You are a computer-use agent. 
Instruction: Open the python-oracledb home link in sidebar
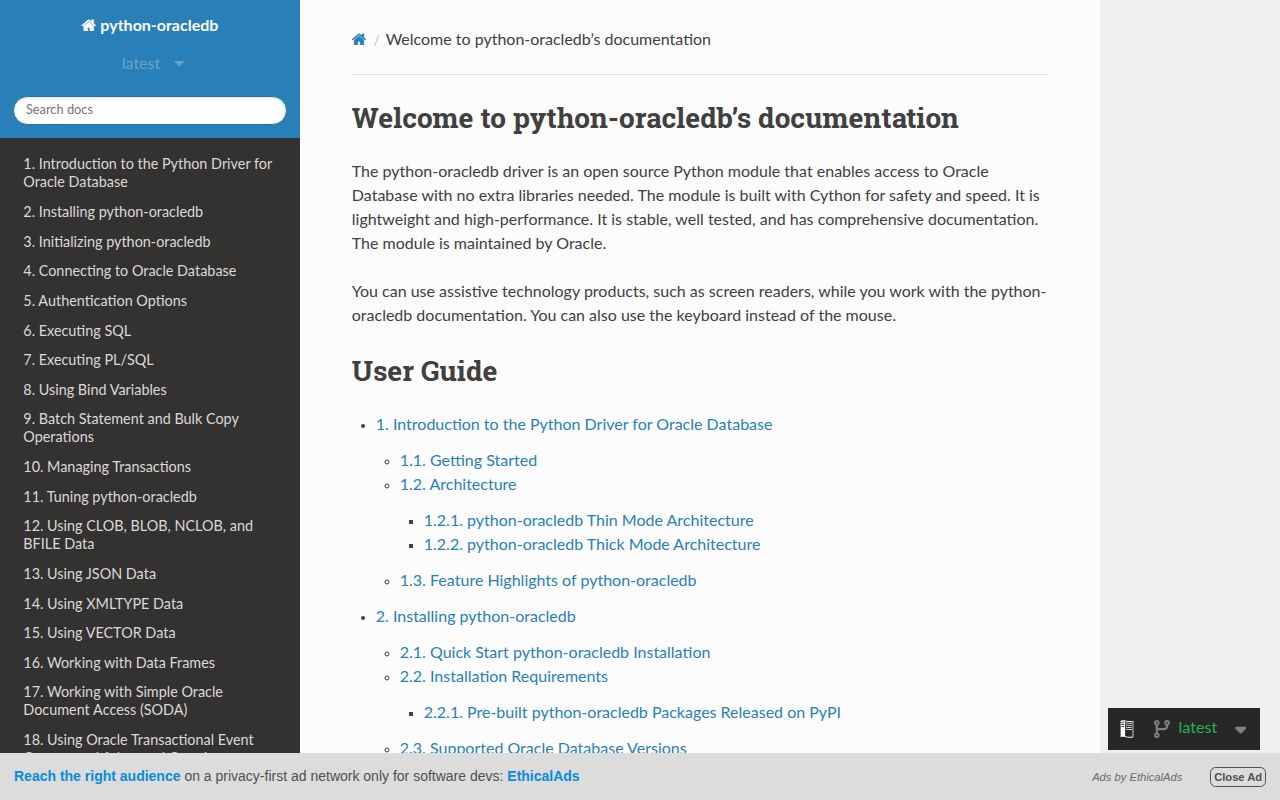click(150, 26)
